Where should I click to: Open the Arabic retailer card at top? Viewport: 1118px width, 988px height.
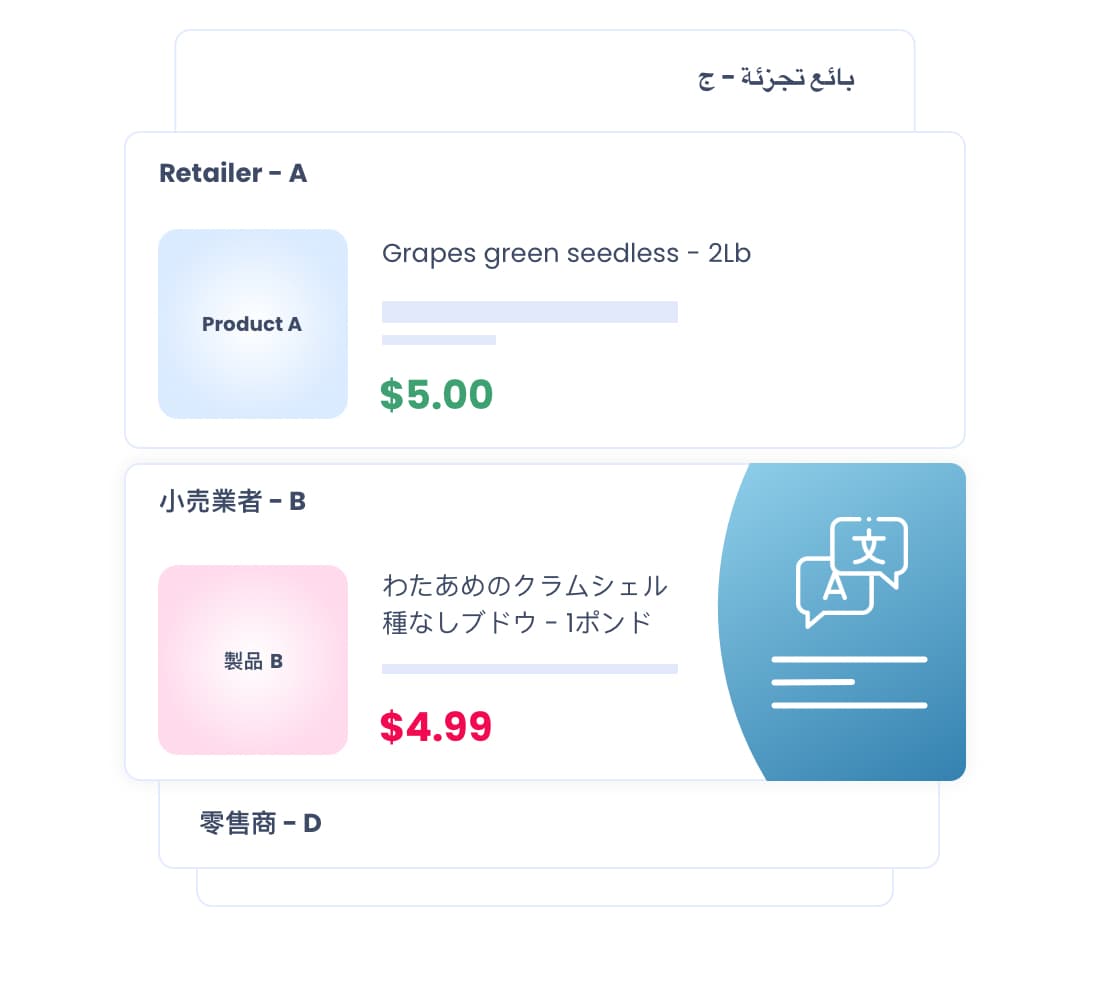coord(544,80)
